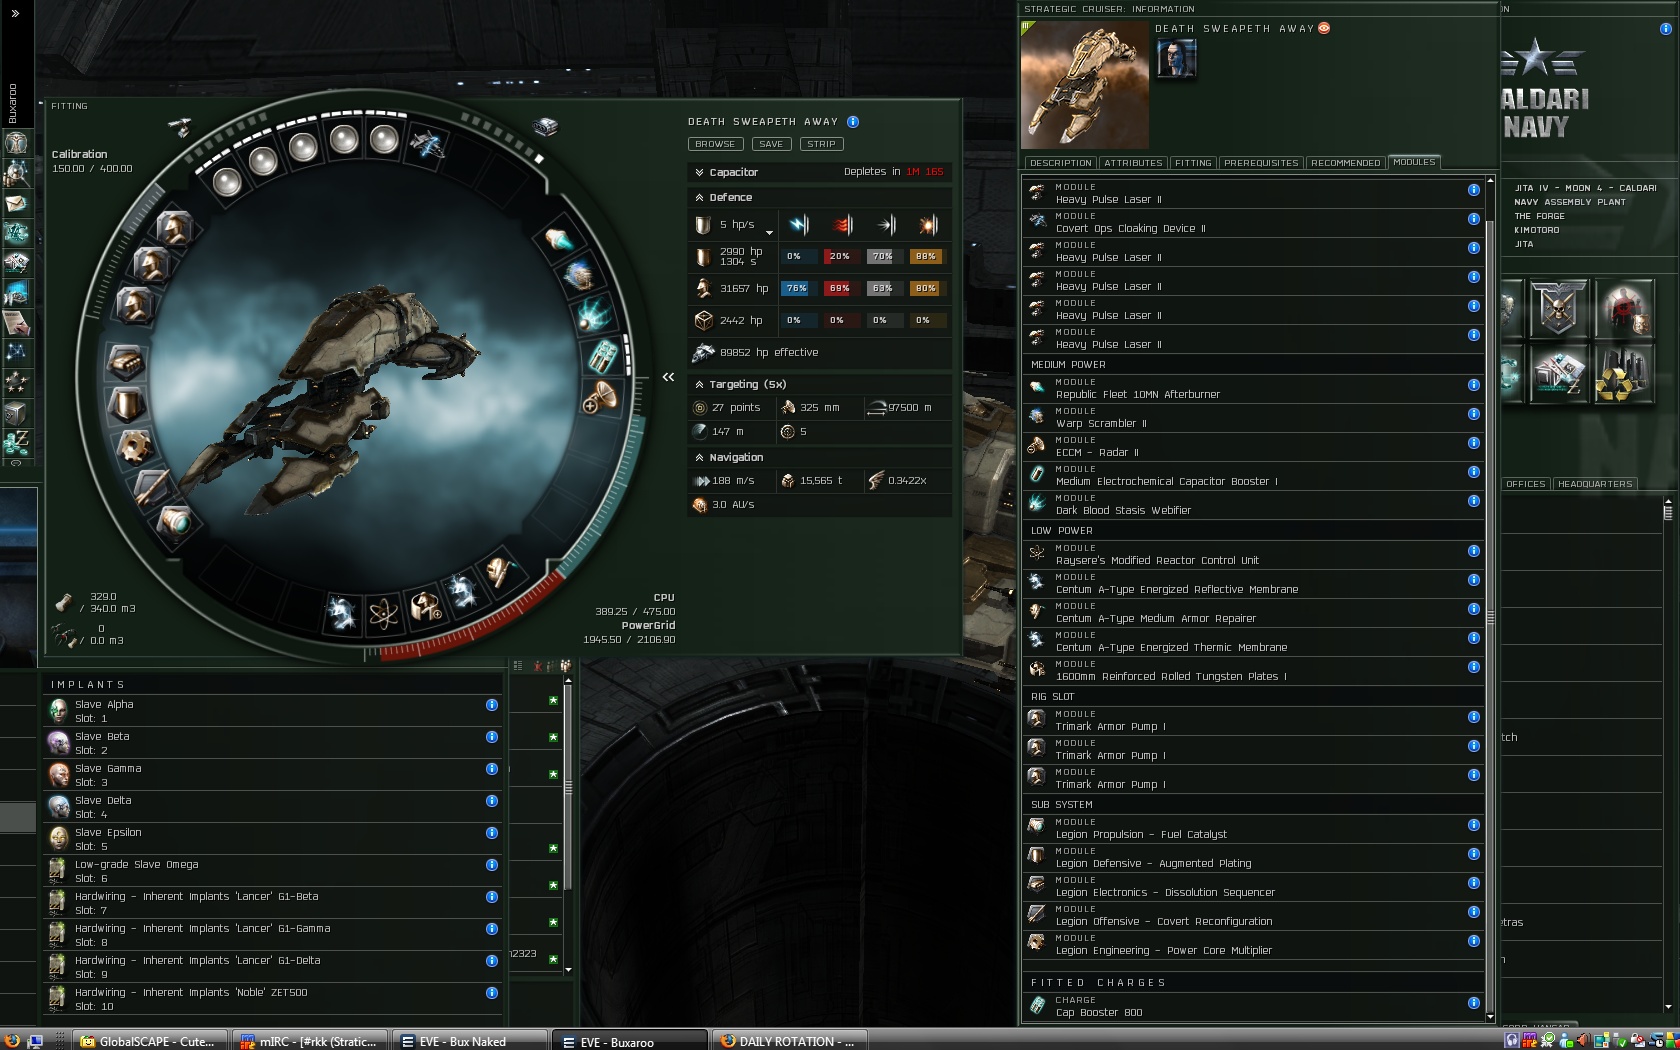The width and height of the screenshot is (1680, 1050).
Task: Collapse the Navigation section
Action: [x=699, y=457]
